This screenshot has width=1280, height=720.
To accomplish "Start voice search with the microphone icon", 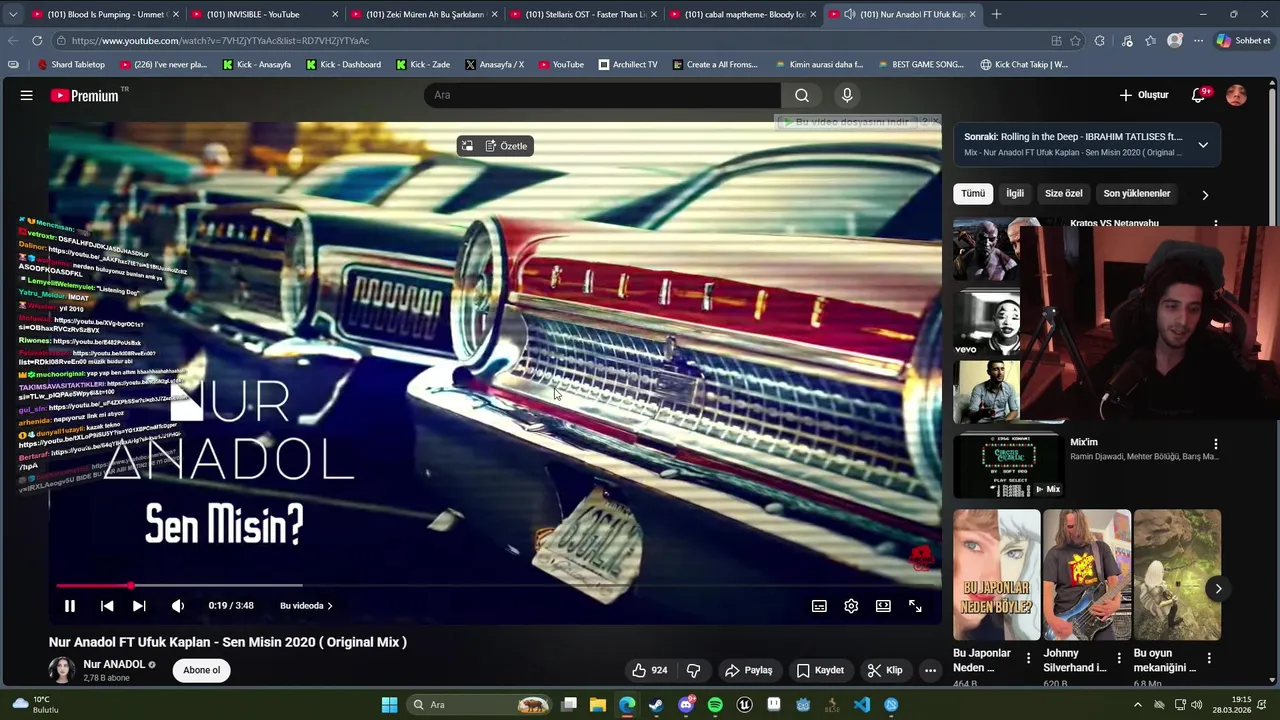I will click(x=847, y=95).
